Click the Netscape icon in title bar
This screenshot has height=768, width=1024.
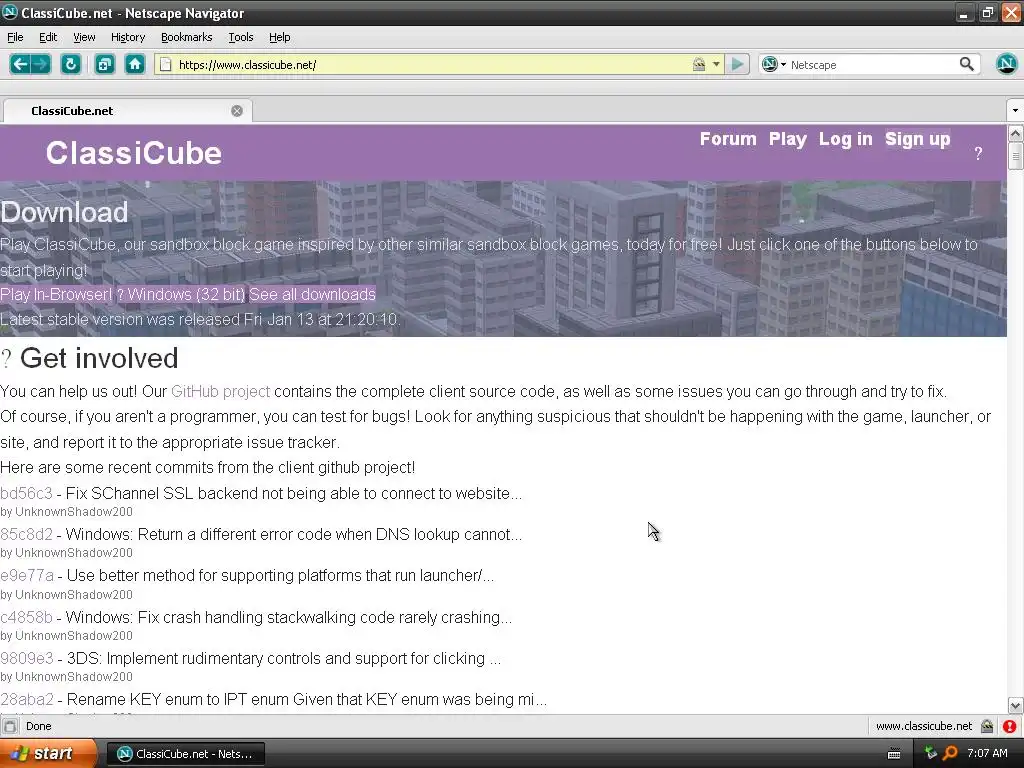10,12
